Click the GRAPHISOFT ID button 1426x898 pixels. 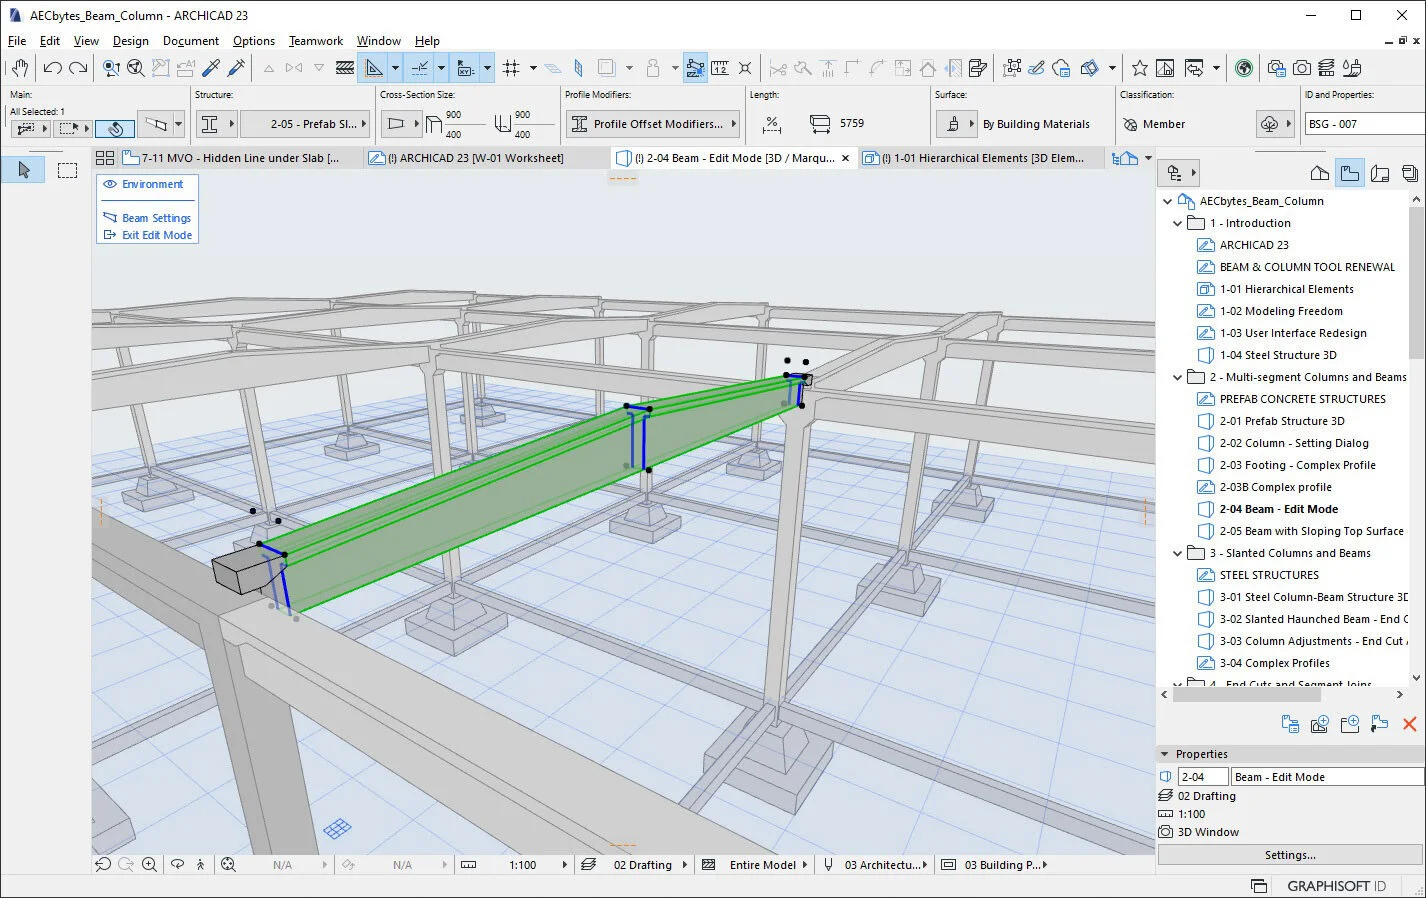(1336, 886)
